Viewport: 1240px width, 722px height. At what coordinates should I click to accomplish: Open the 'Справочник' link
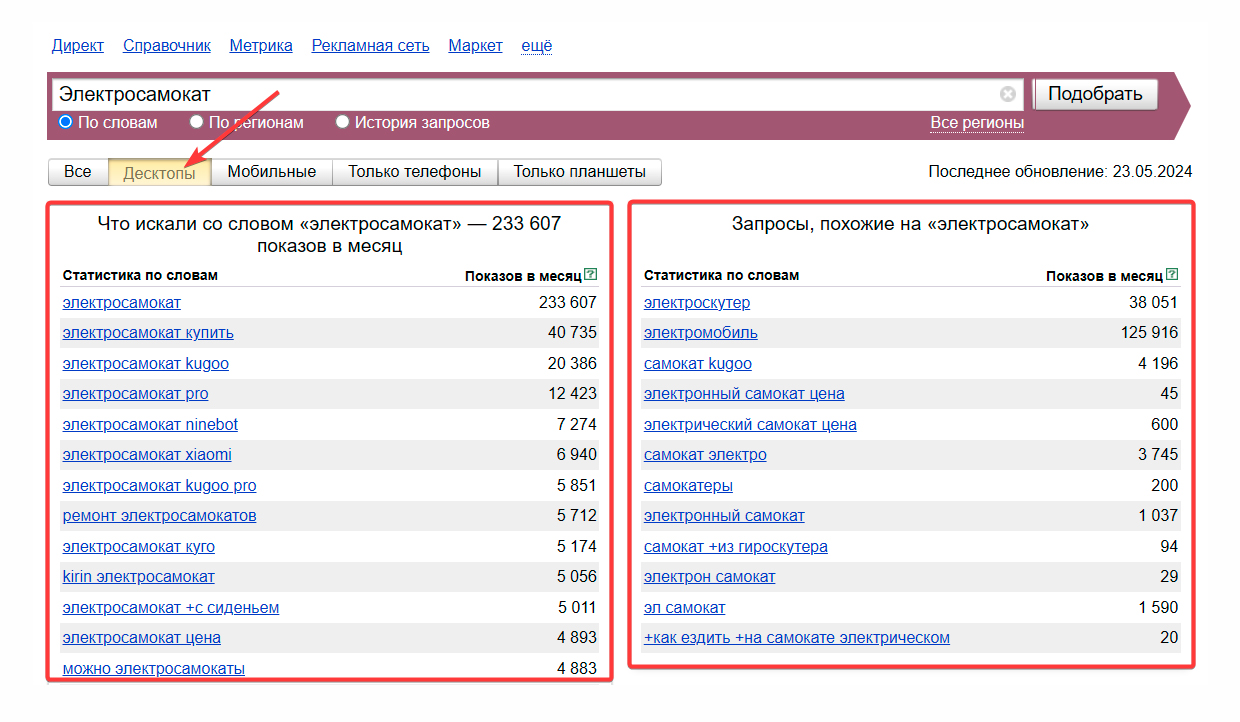click(x=167, y=46)
